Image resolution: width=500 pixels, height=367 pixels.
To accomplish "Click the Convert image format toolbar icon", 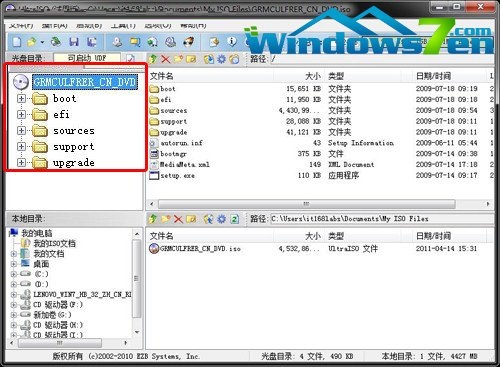I will pyautogui.click(x=135, y=42).
